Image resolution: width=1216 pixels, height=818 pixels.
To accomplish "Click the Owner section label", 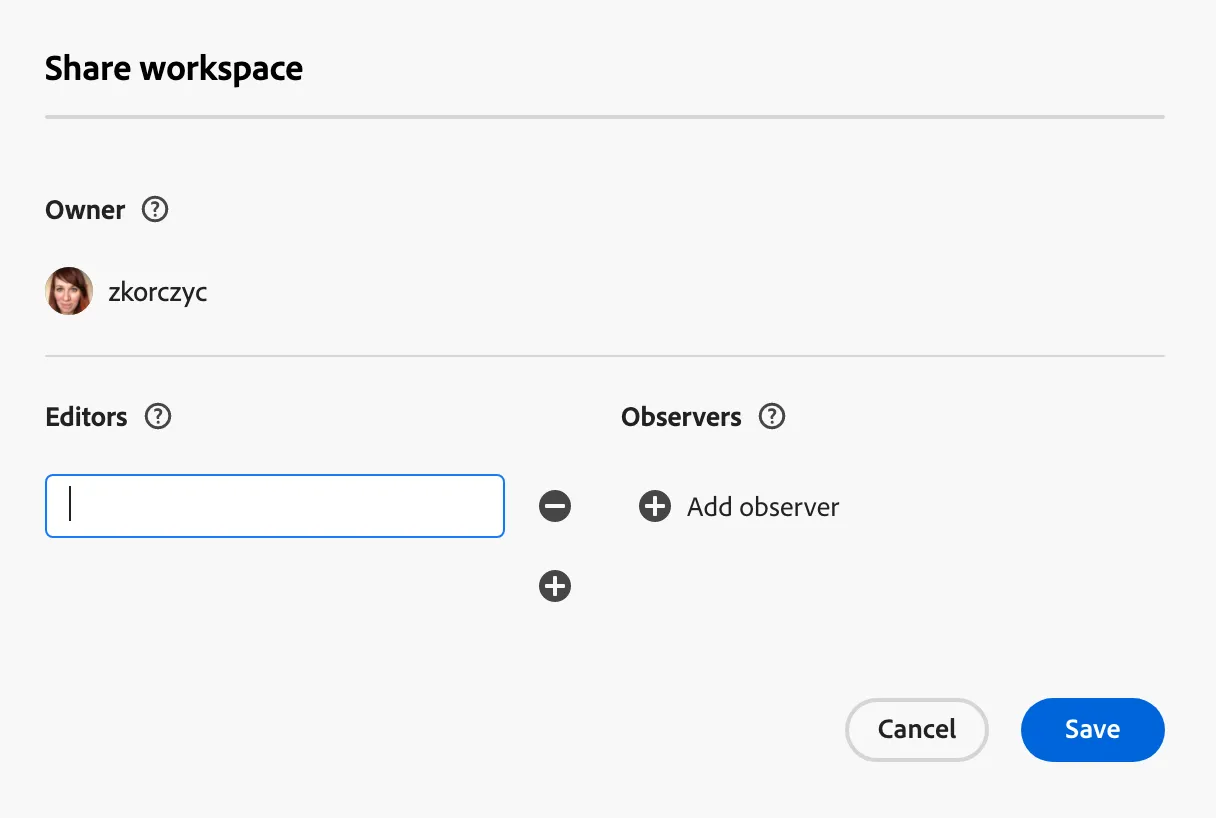I will (86, 210).
